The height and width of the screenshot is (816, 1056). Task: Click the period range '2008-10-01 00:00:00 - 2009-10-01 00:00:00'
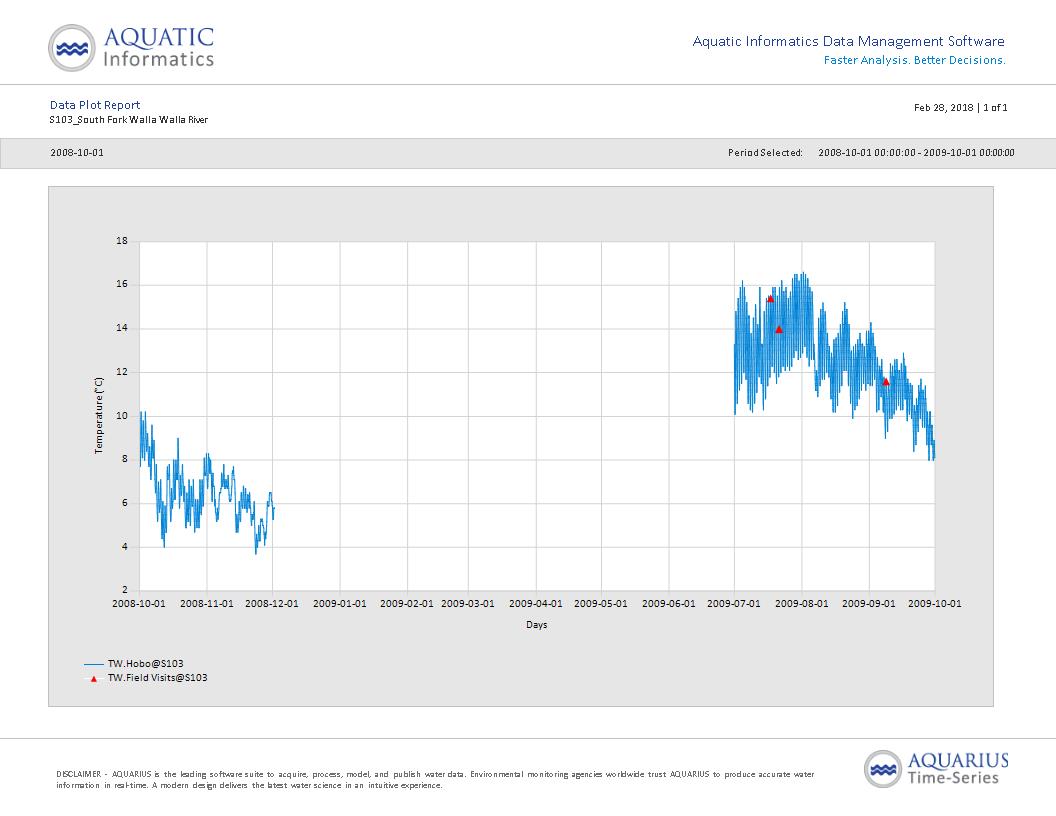click(x=916, y=153)
